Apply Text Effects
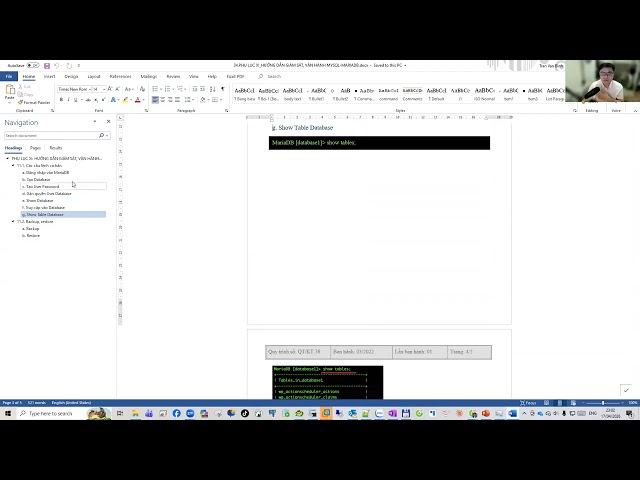The image size is (640, 480). point(113,100)
